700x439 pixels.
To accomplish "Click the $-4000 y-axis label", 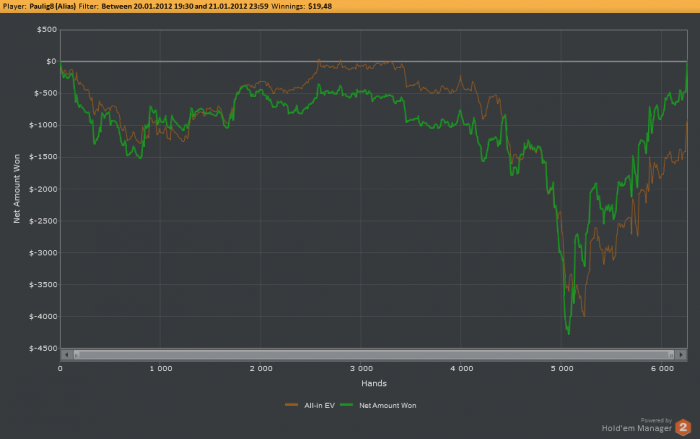I will (x=43, y=317).
